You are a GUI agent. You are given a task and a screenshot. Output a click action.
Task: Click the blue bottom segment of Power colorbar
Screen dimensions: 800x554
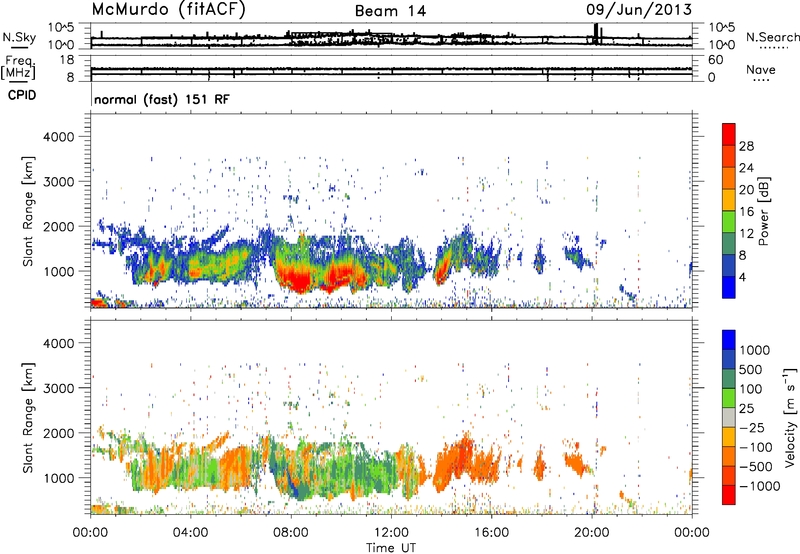click(729, 287)
